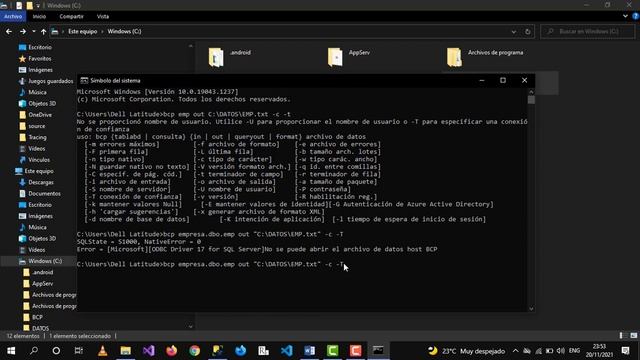Open Task View on taskbar

coord(79,351)
